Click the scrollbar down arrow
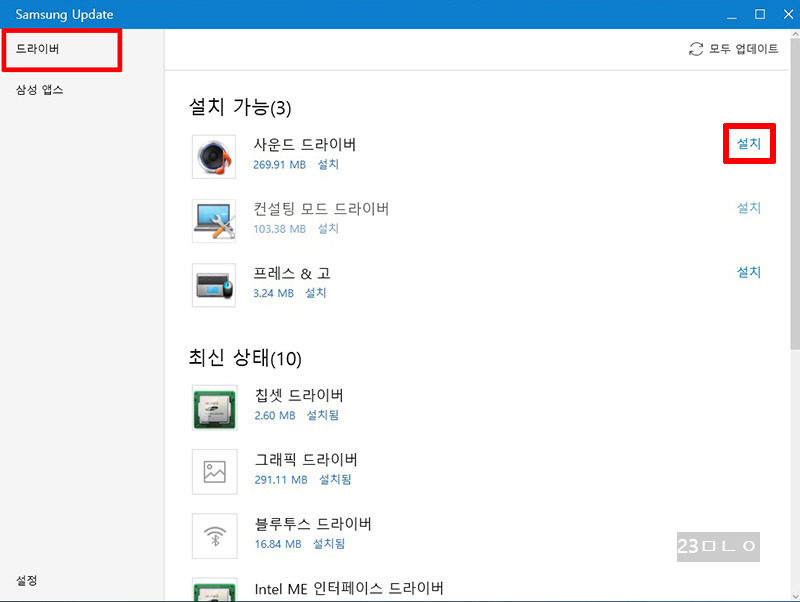 point(795,596)
